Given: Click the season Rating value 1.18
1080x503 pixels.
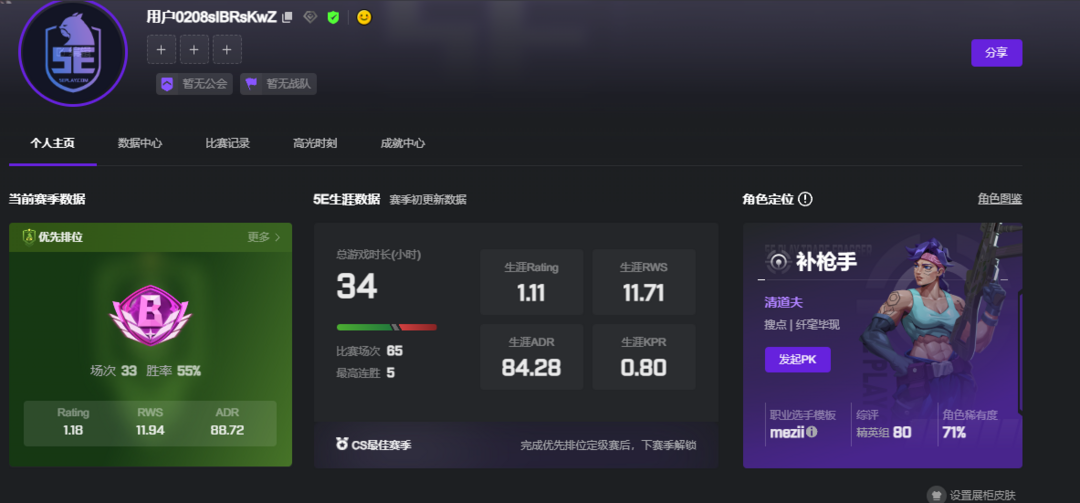Looking at the screenshot, I should [73, 431].
